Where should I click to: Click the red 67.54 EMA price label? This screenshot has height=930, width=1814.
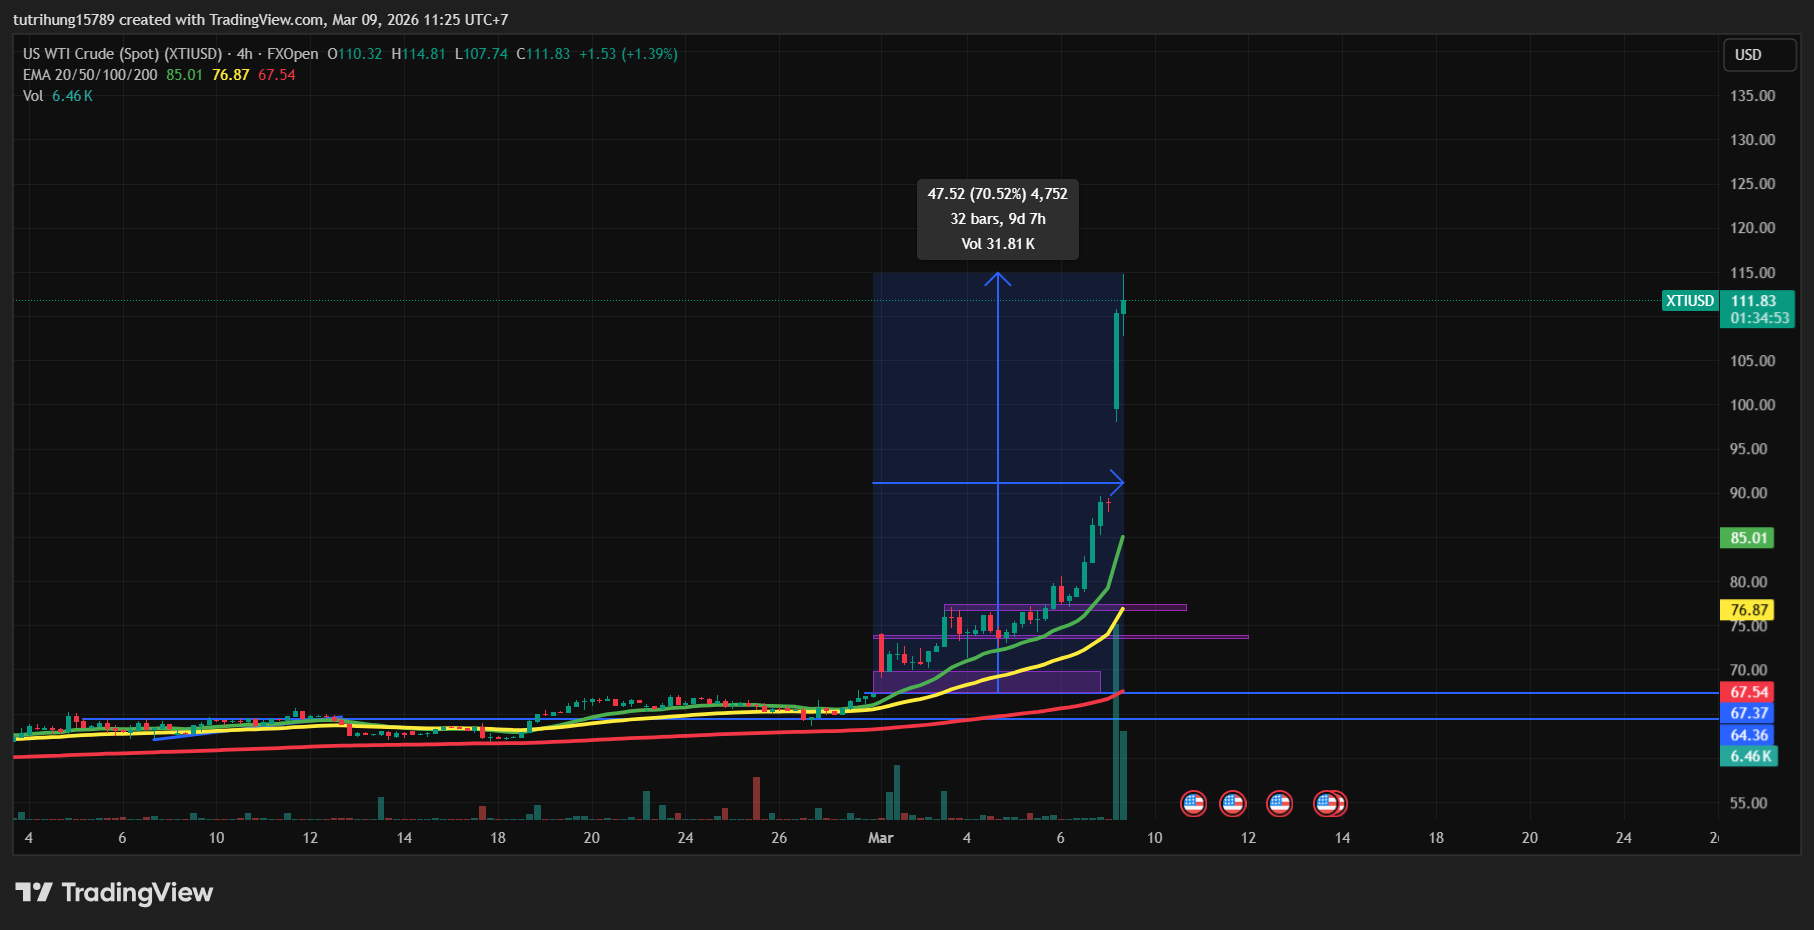click(x=1748, y=692)
